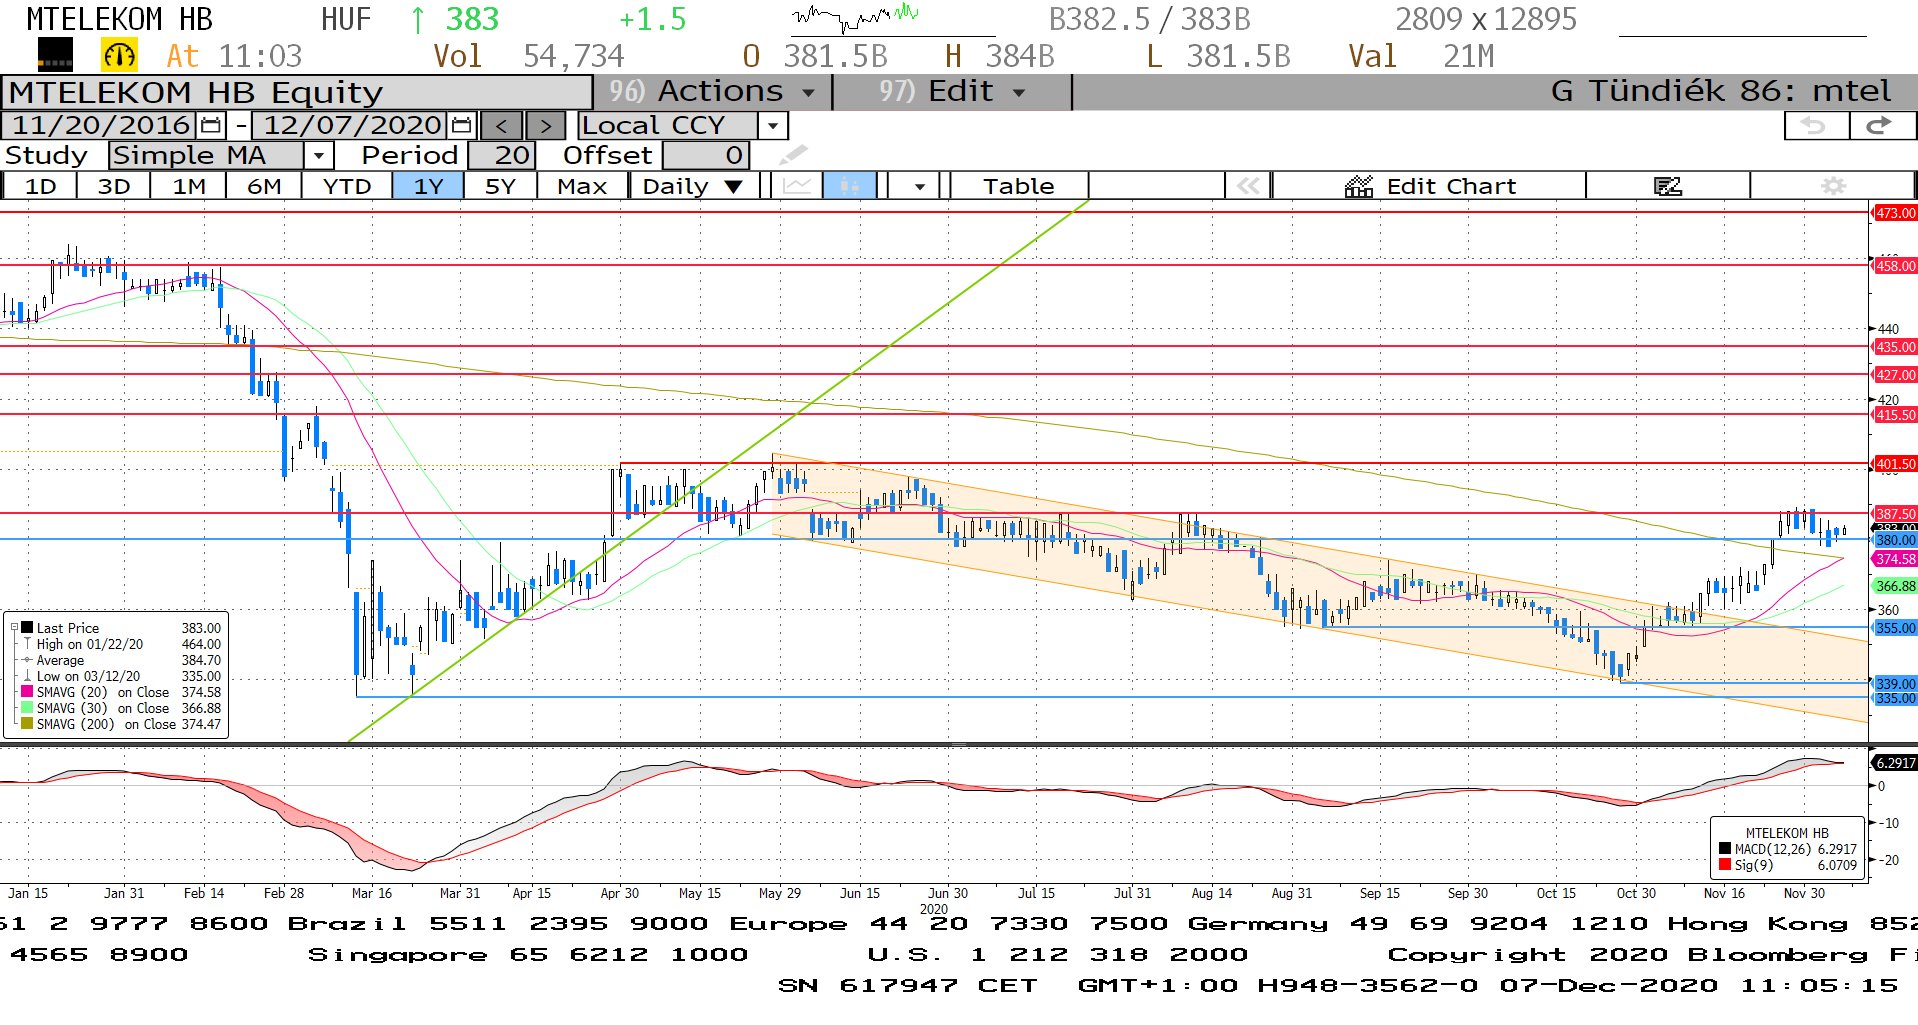
Task: Open the 97) Edit menu
Action: click(952, 91)
